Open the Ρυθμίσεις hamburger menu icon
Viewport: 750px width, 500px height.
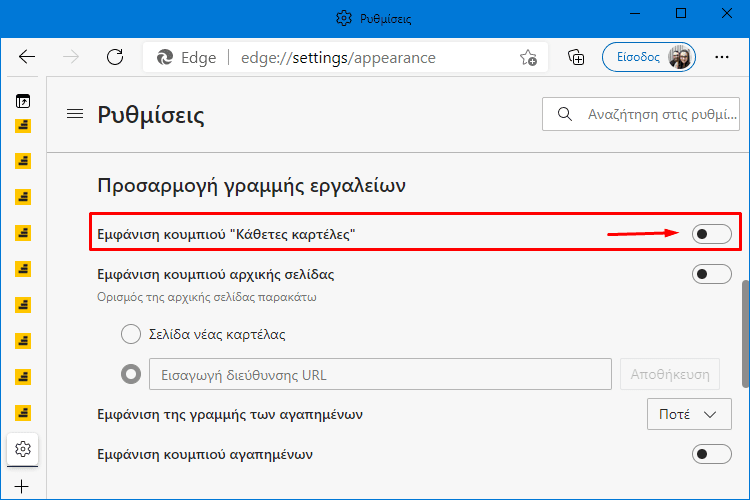tap(75, 114)
